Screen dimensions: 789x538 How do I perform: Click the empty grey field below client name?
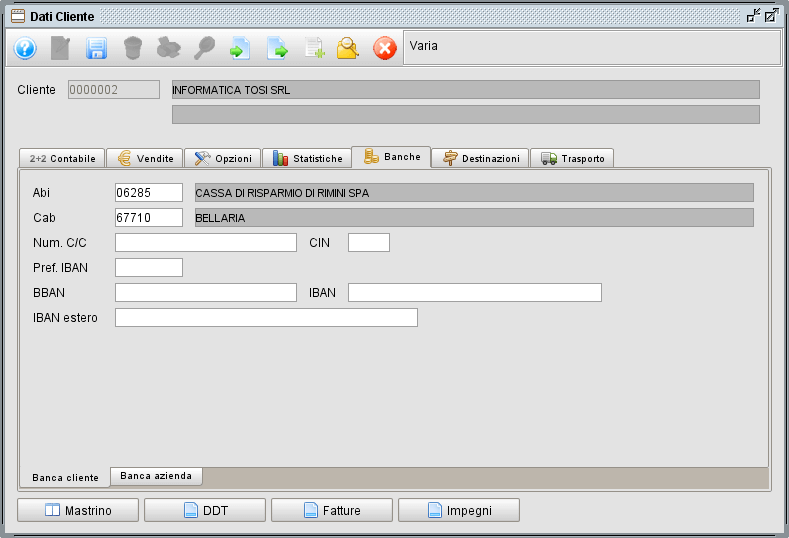point(466,114)
